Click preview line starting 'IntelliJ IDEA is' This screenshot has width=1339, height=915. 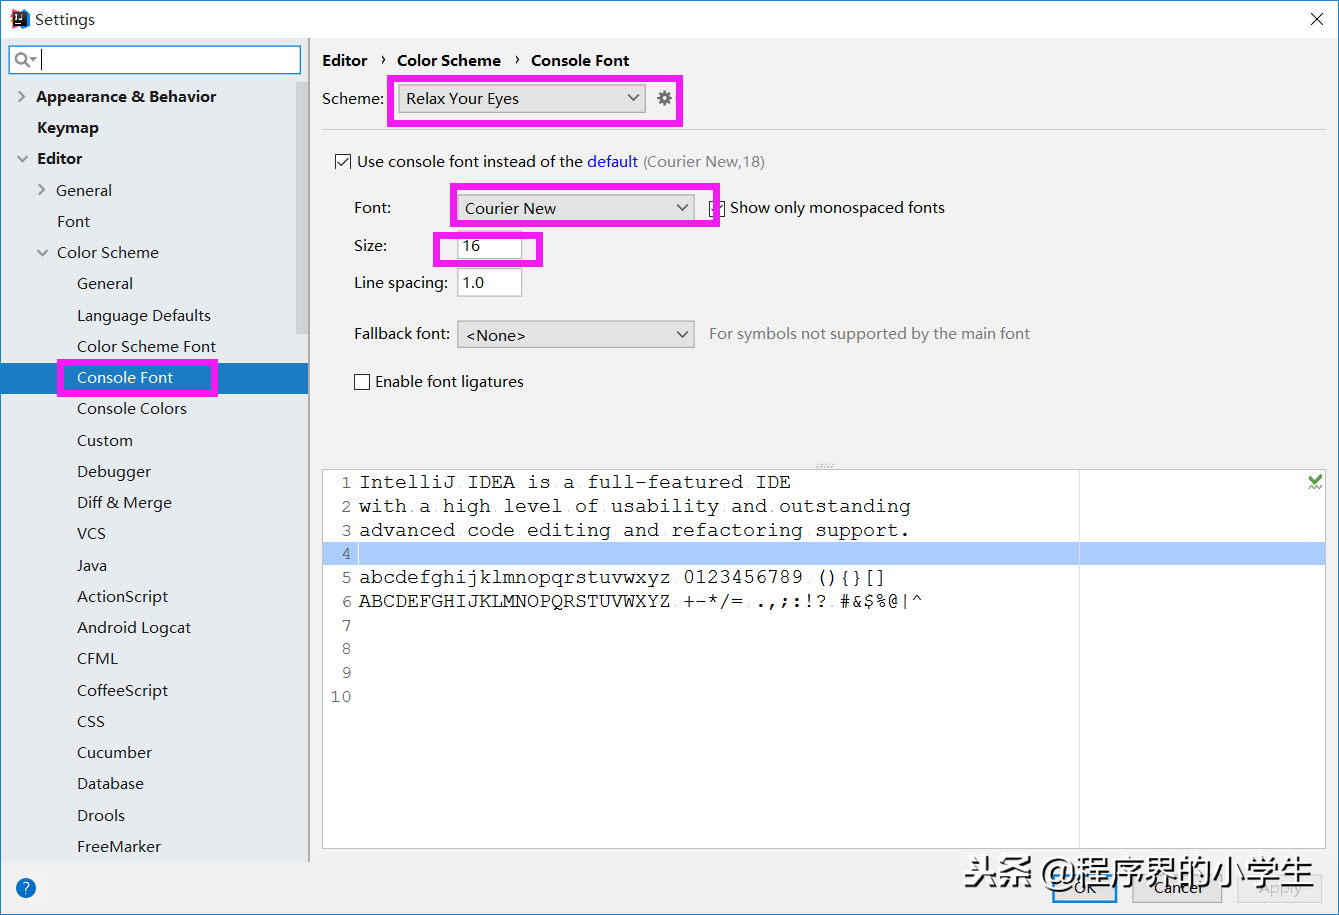pyautogui.click(x=575, y=482)
